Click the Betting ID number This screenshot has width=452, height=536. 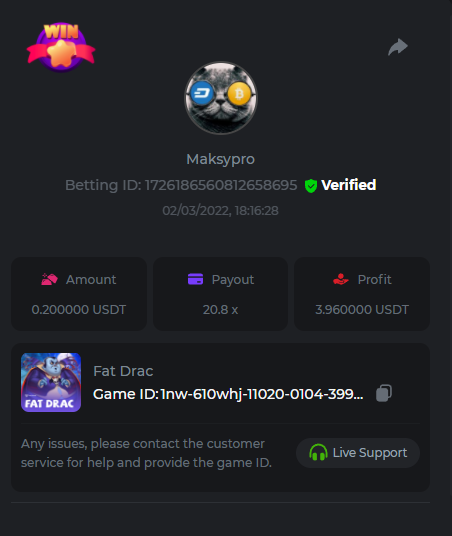pyautogui.click(x=221, y=185)
